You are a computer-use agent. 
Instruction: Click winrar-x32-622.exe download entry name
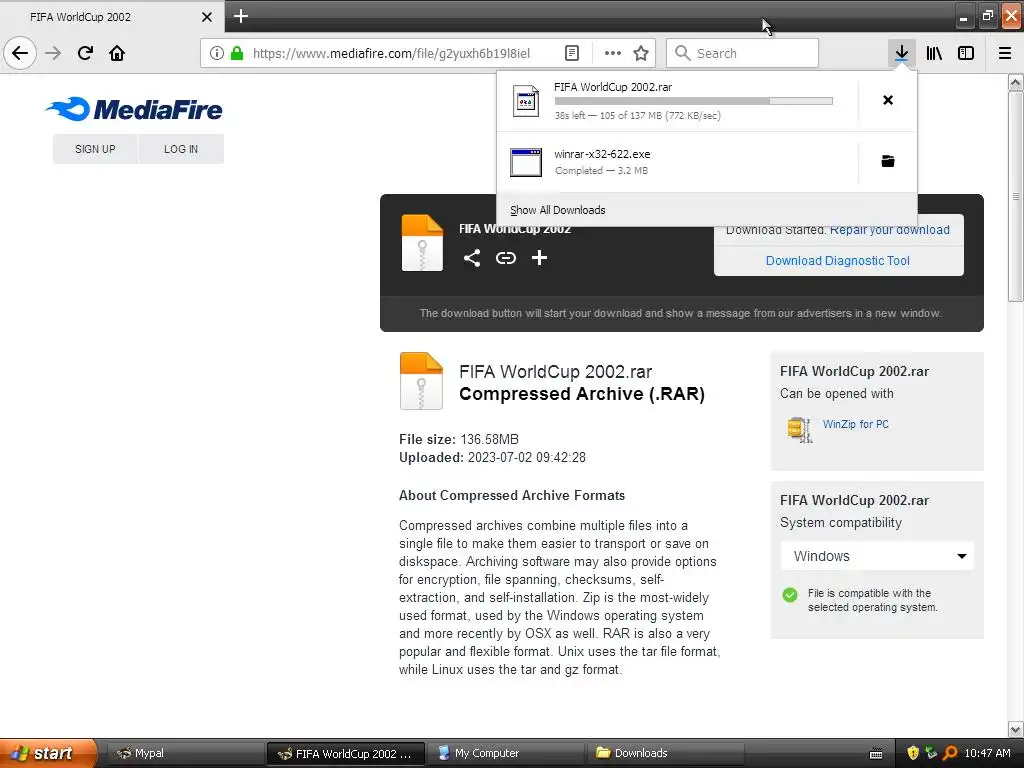[x=602, y=154]
